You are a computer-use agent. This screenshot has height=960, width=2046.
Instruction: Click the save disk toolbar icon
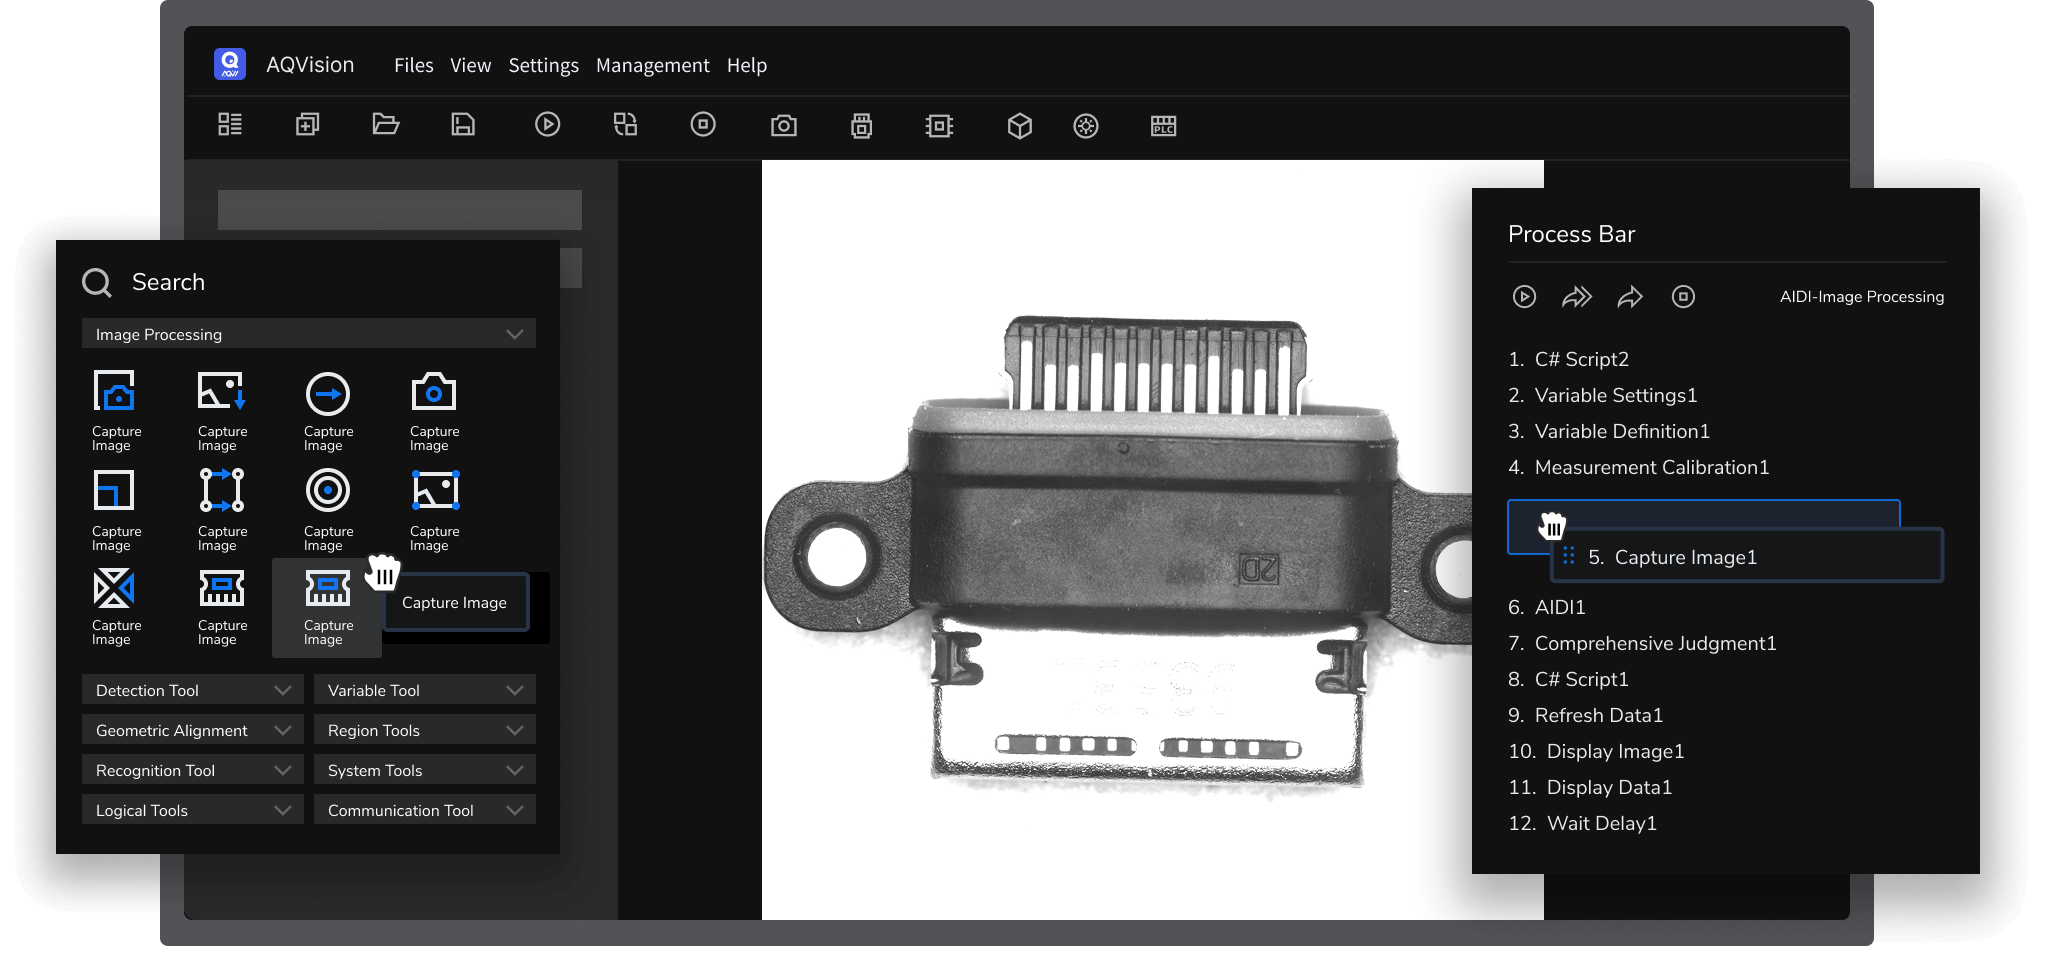[x=463, y=124]
